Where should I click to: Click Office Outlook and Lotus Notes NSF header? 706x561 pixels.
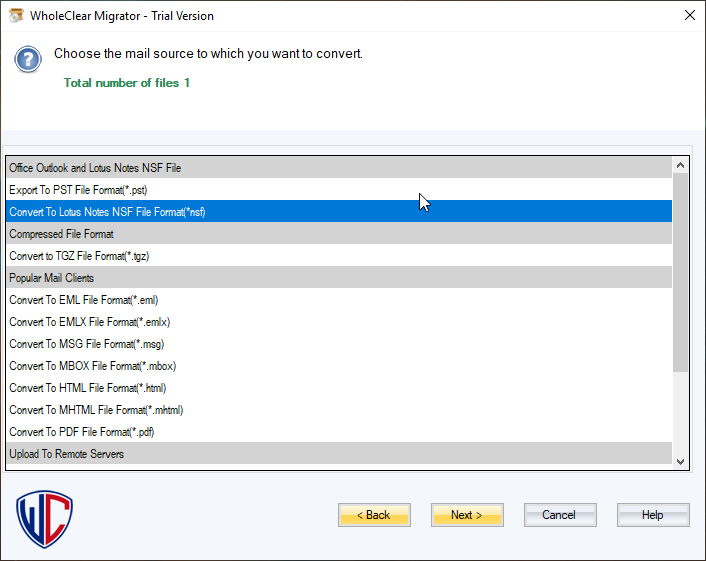click(339, 168)
